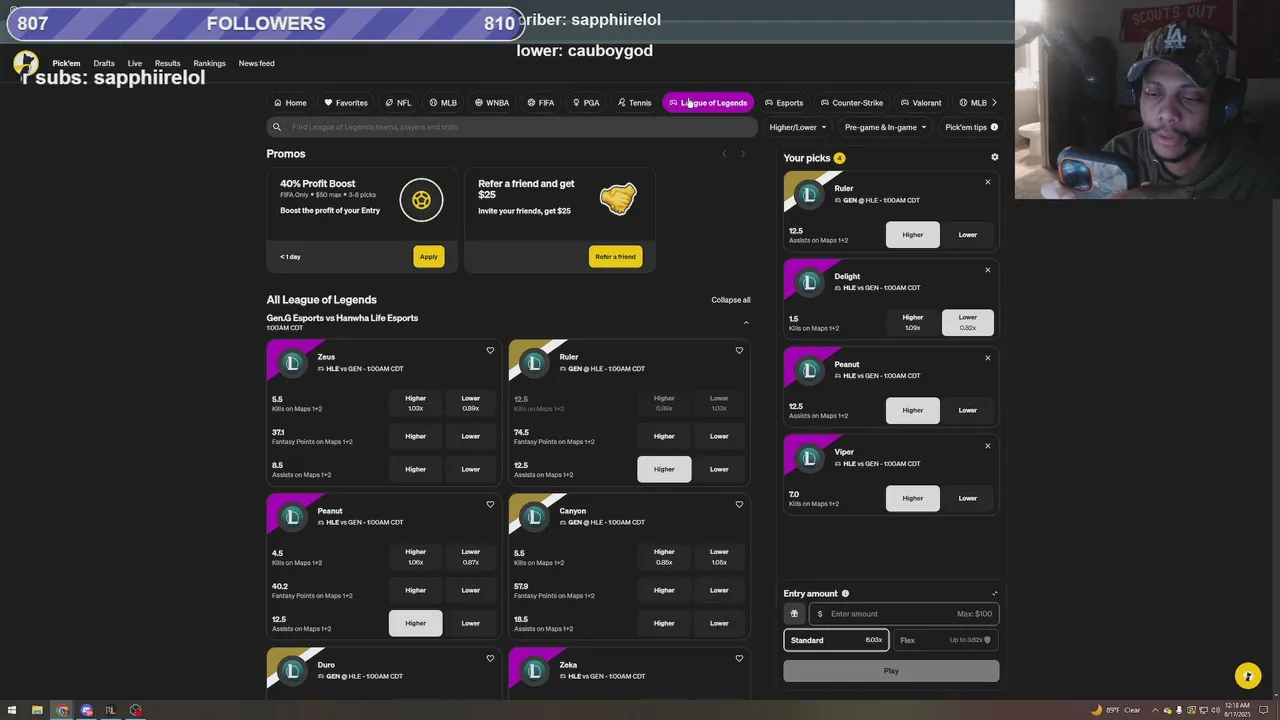Pick Higher for Peanut 40.2 fantasy points
The image size is (1280, 720).
point(415,590)
